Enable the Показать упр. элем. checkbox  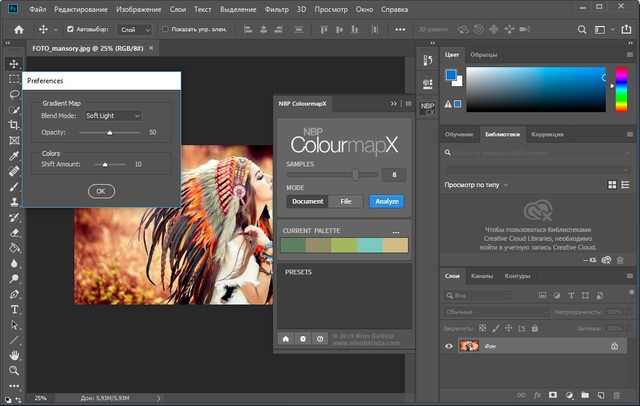[166, 30]
